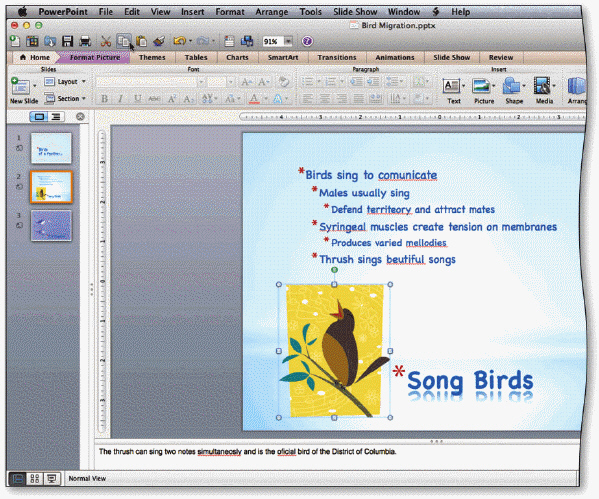
Task: Switch to Slide Sorter view button
Action: click(x=35, y=478)
